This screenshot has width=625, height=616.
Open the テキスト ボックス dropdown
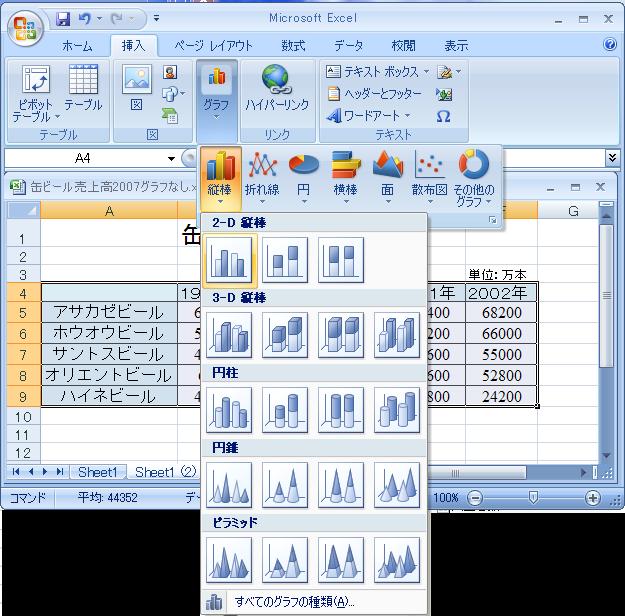pyautogui.click(x=377, y=72)
